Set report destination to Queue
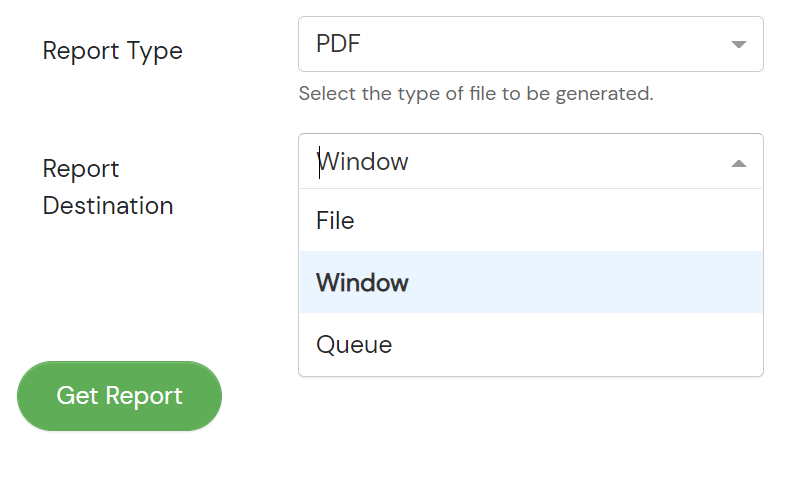The width and height of the screenshot is (794, 477). click(x=531, y=344)
